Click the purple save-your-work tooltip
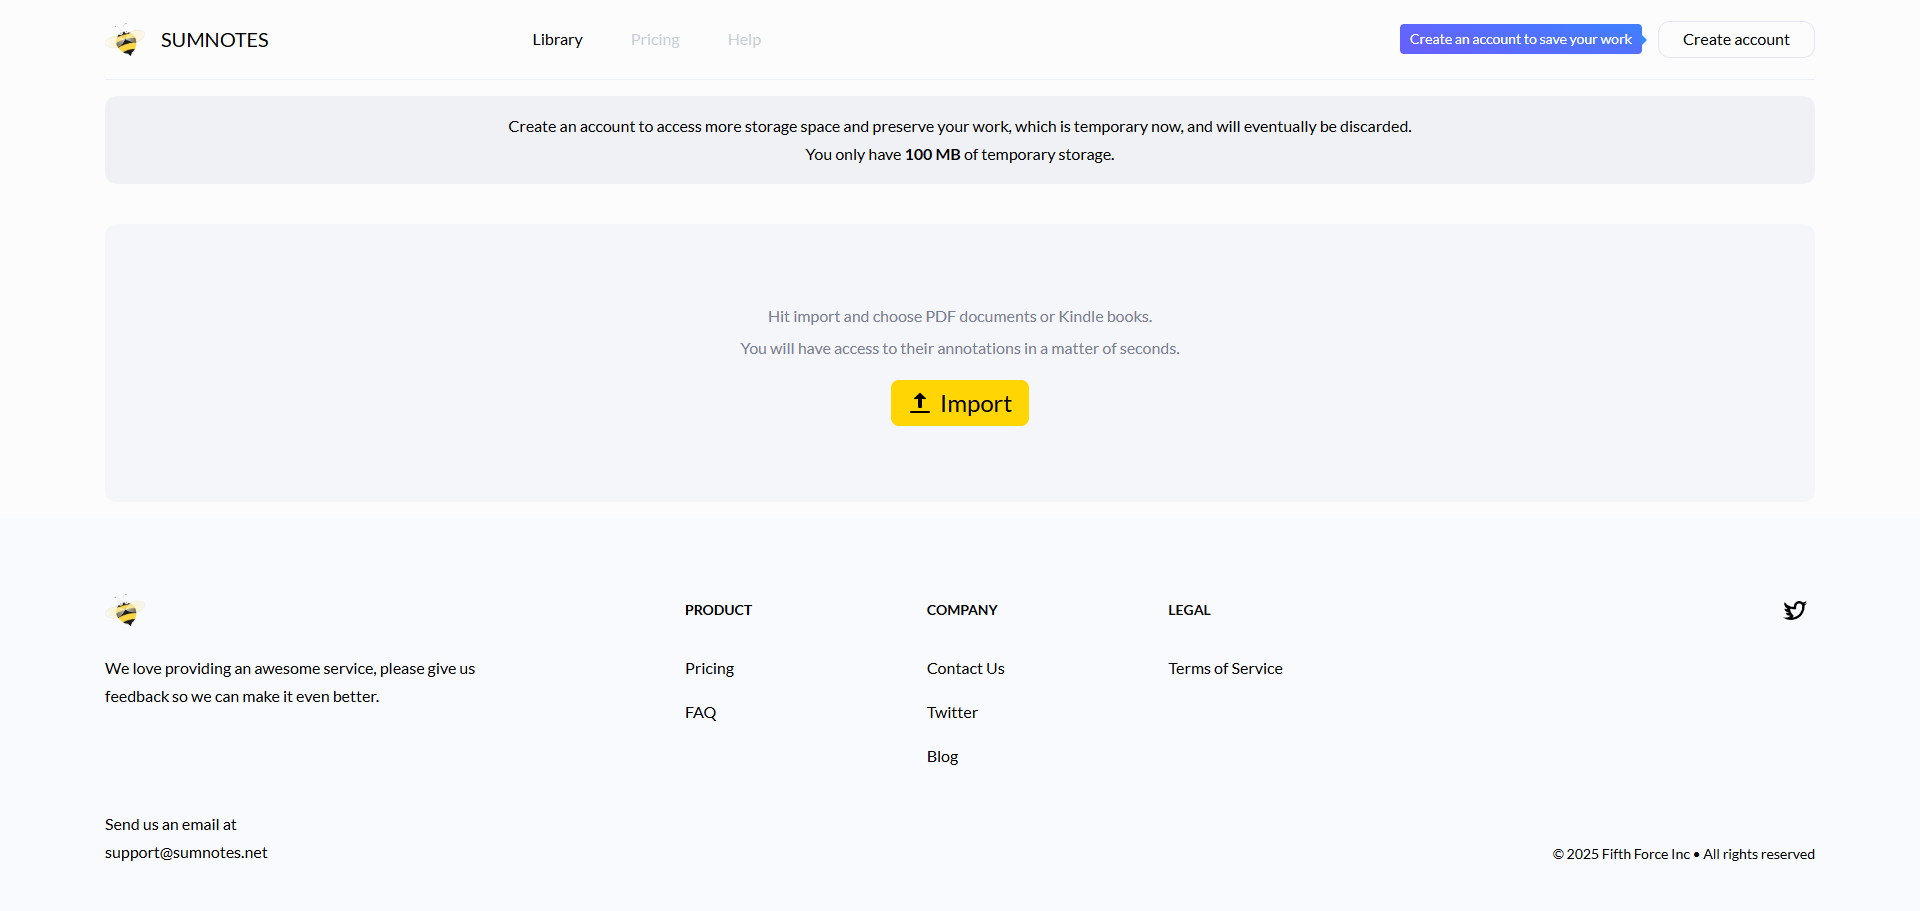This screenshot has height=911, width=1920. [x=1520, y=40]
